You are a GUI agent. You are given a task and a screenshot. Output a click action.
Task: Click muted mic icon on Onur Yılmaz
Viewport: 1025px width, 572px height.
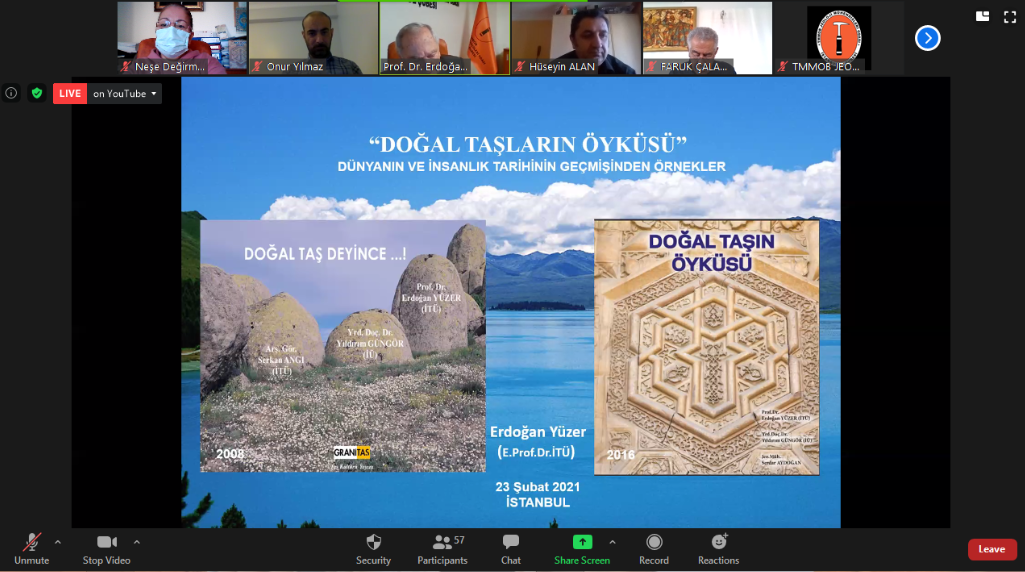[x=258, y=66]
